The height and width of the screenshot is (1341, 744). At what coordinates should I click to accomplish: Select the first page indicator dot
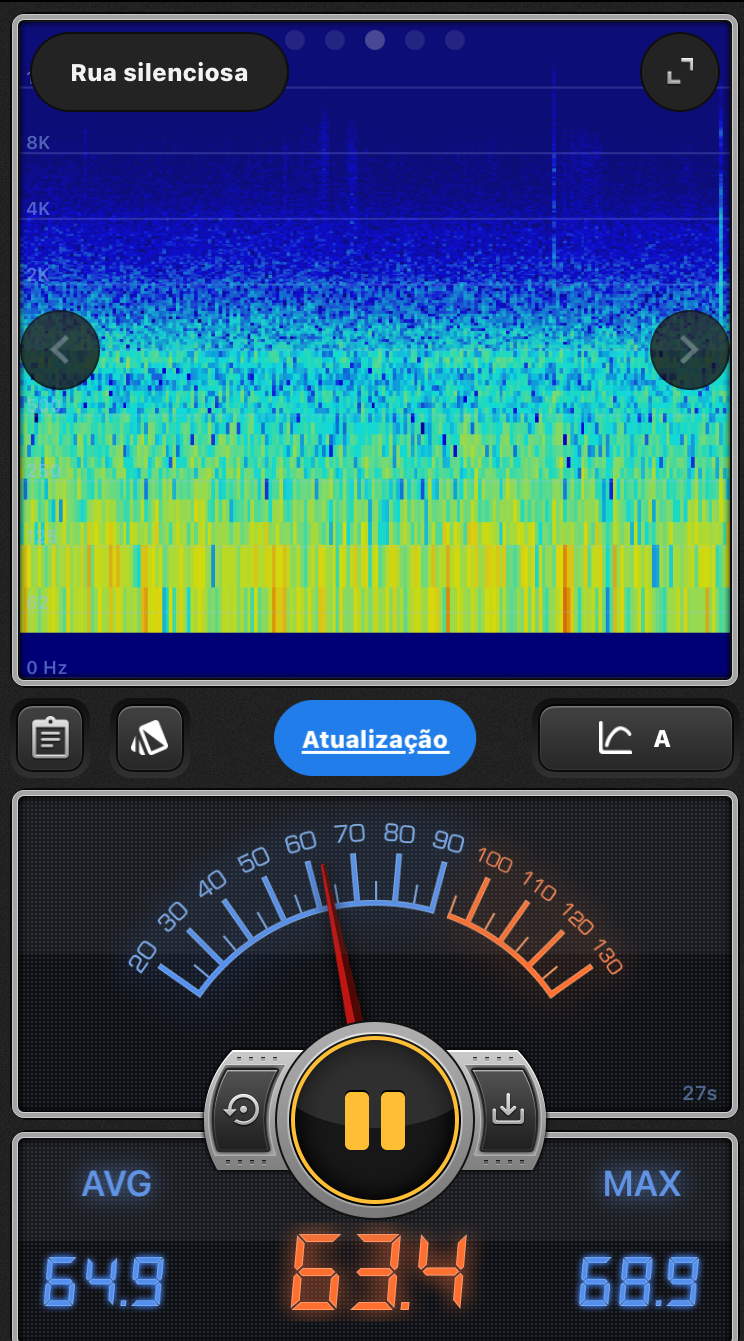pyautogui.click(x=295, y=40)
